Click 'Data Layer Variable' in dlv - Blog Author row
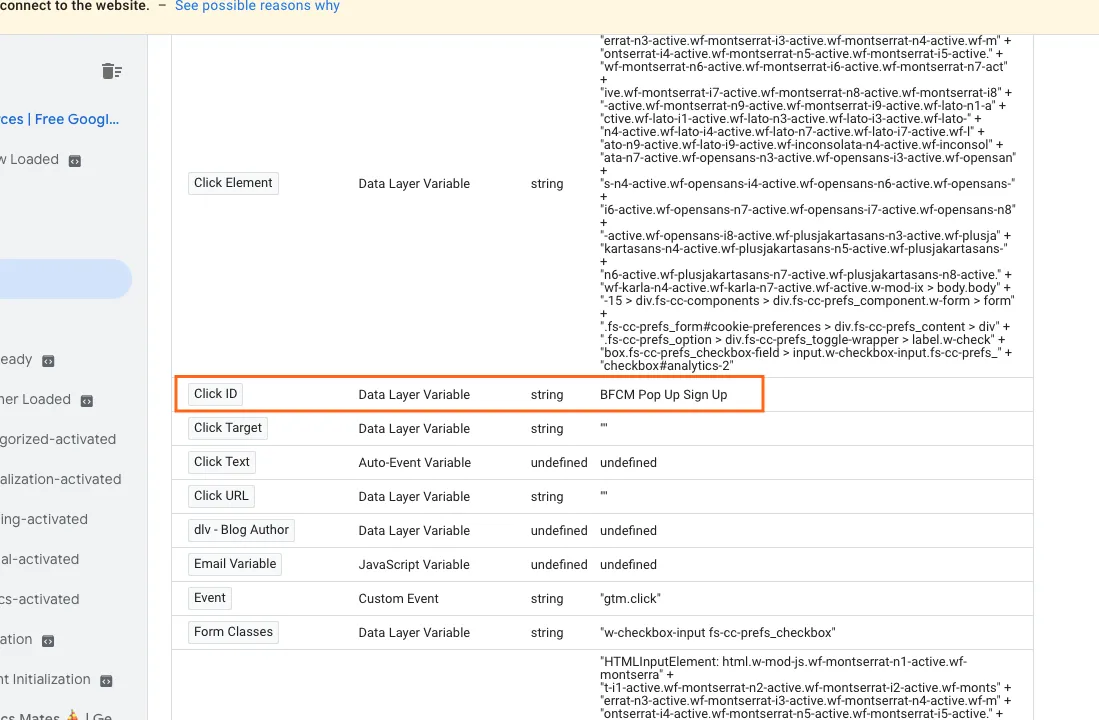Image resolution: width=1099 pixels, height=720 pixels. coord(414,531)
